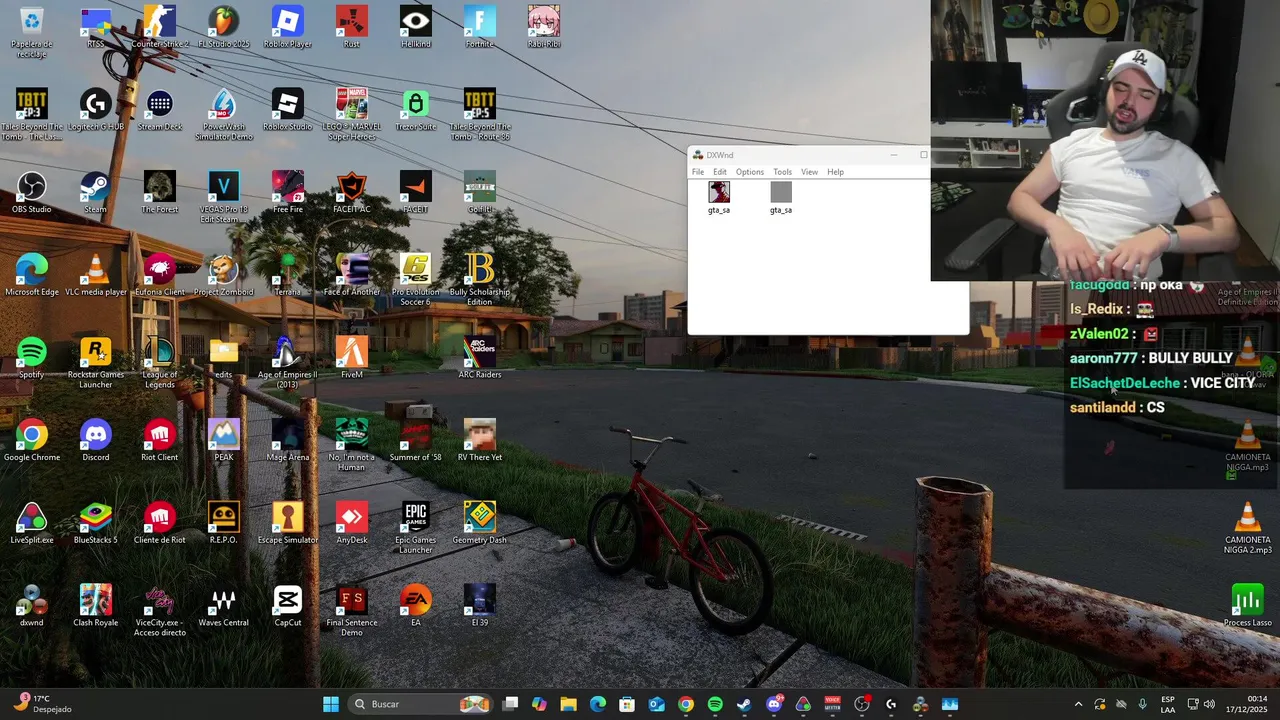Open the Process Lasso desktop shortcut

click(1248, 607)
